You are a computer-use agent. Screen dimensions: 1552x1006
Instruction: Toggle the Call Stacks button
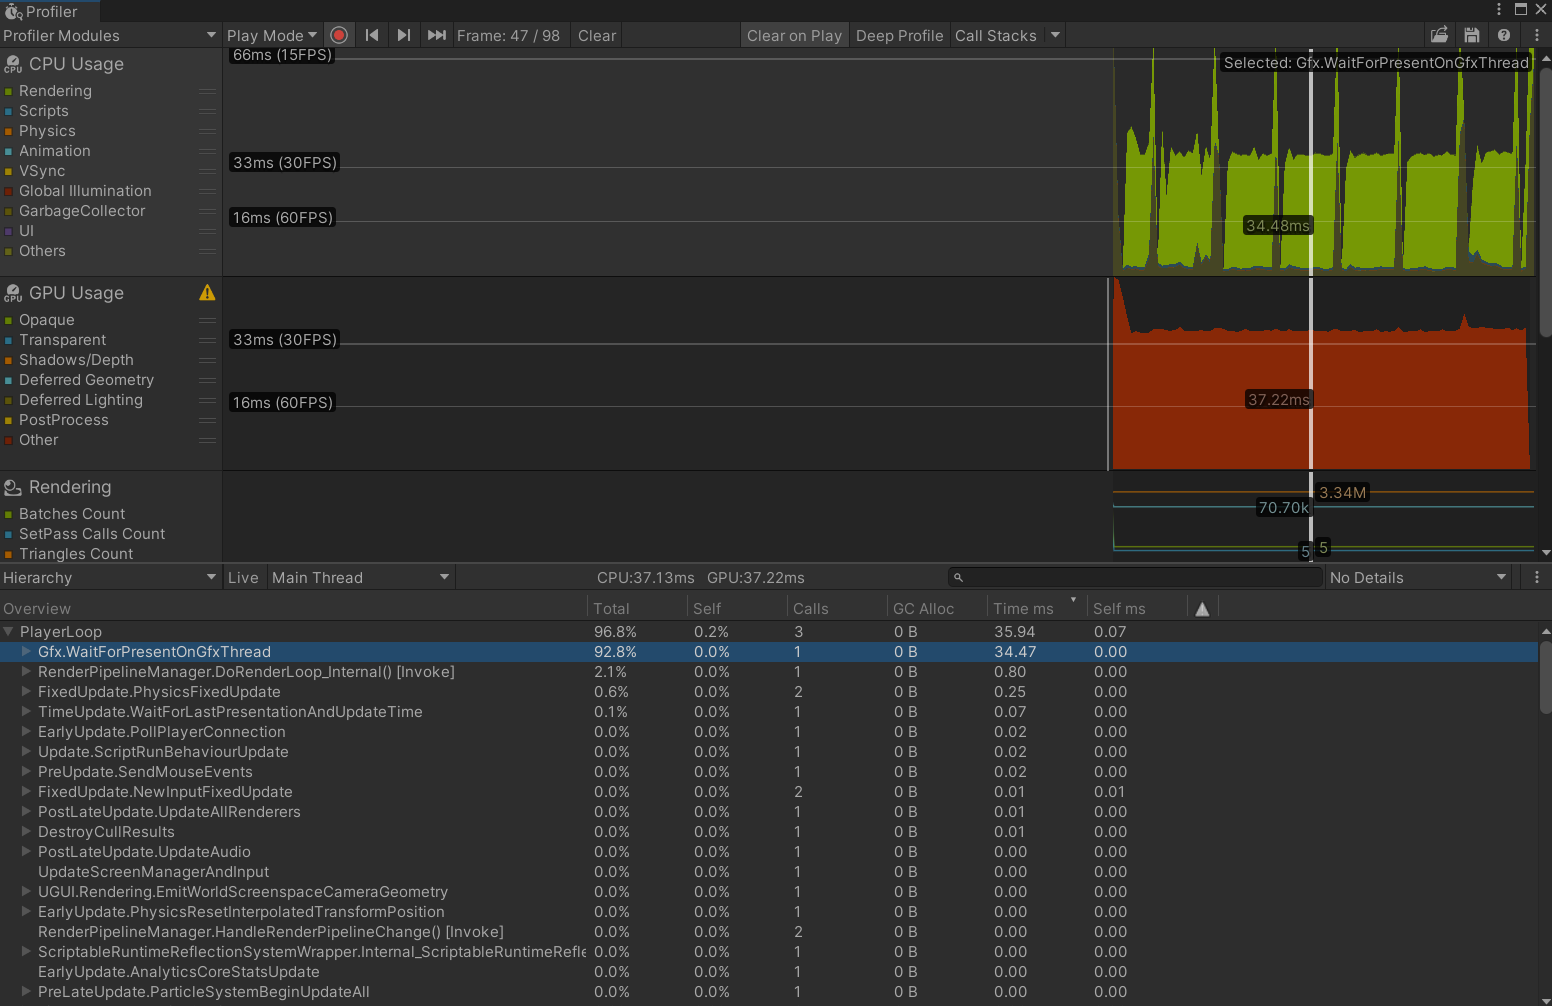(x=995, y=35)
